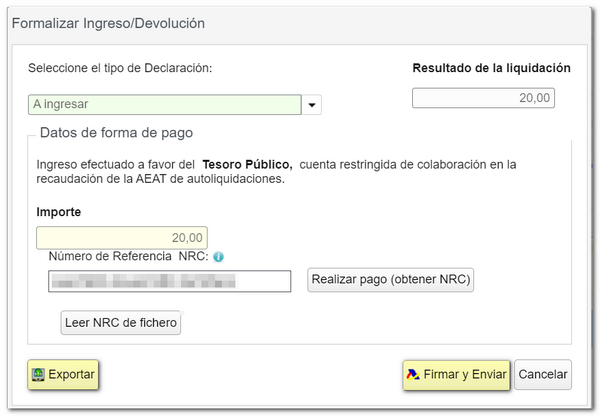Screen dimensions: 600x416
Task: Click the export icon on the Exportar button
Action: click(x=39, y=375)
